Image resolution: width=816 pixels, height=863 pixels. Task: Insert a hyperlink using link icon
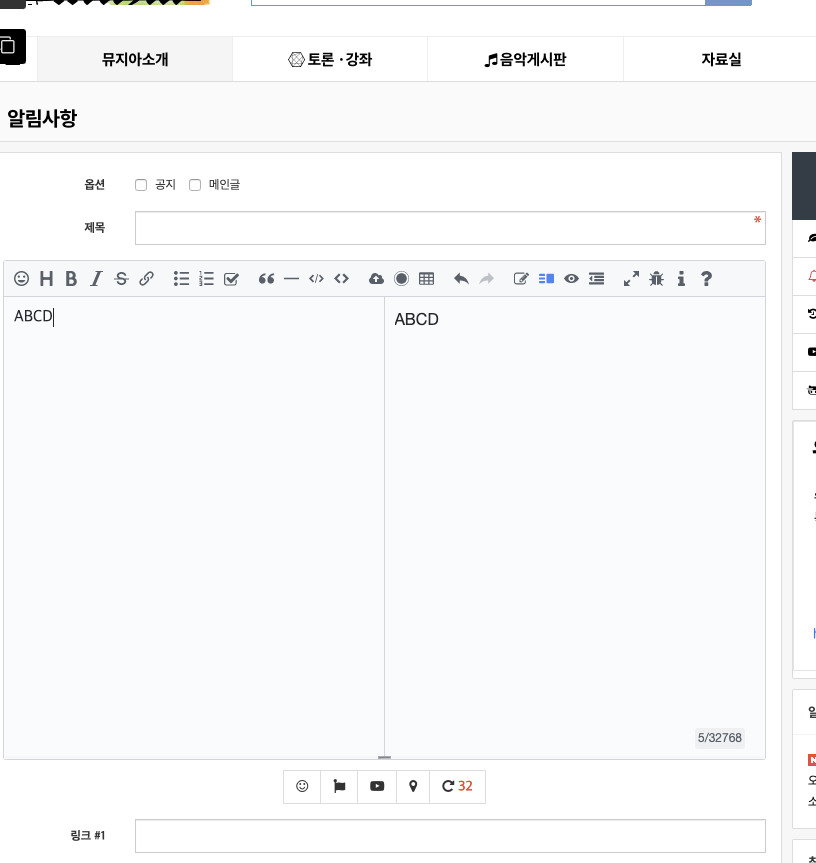point(147,279)
